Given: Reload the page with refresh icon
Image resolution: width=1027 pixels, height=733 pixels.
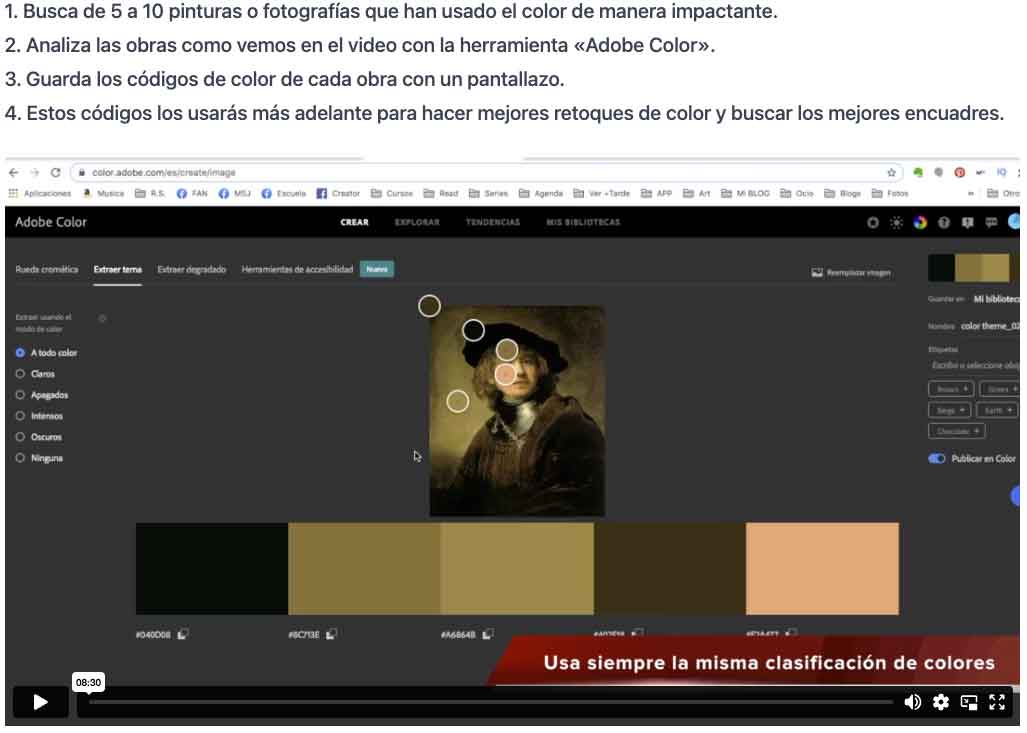Looking at the screenshot, I should pos(56,172).
